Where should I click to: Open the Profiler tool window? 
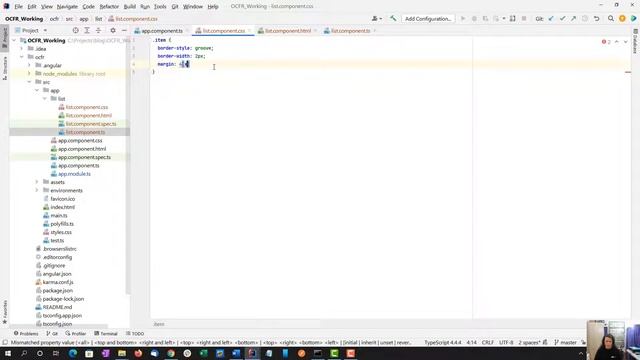[76, 333]
